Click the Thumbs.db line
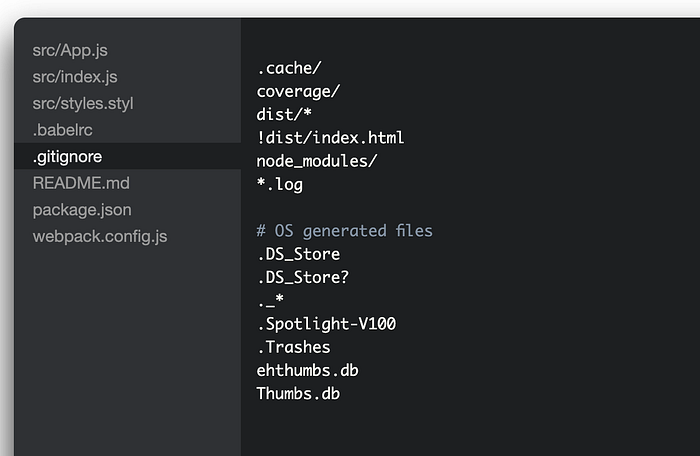The height and width of the screenshot is (456, 700). (x=298, y=393)
